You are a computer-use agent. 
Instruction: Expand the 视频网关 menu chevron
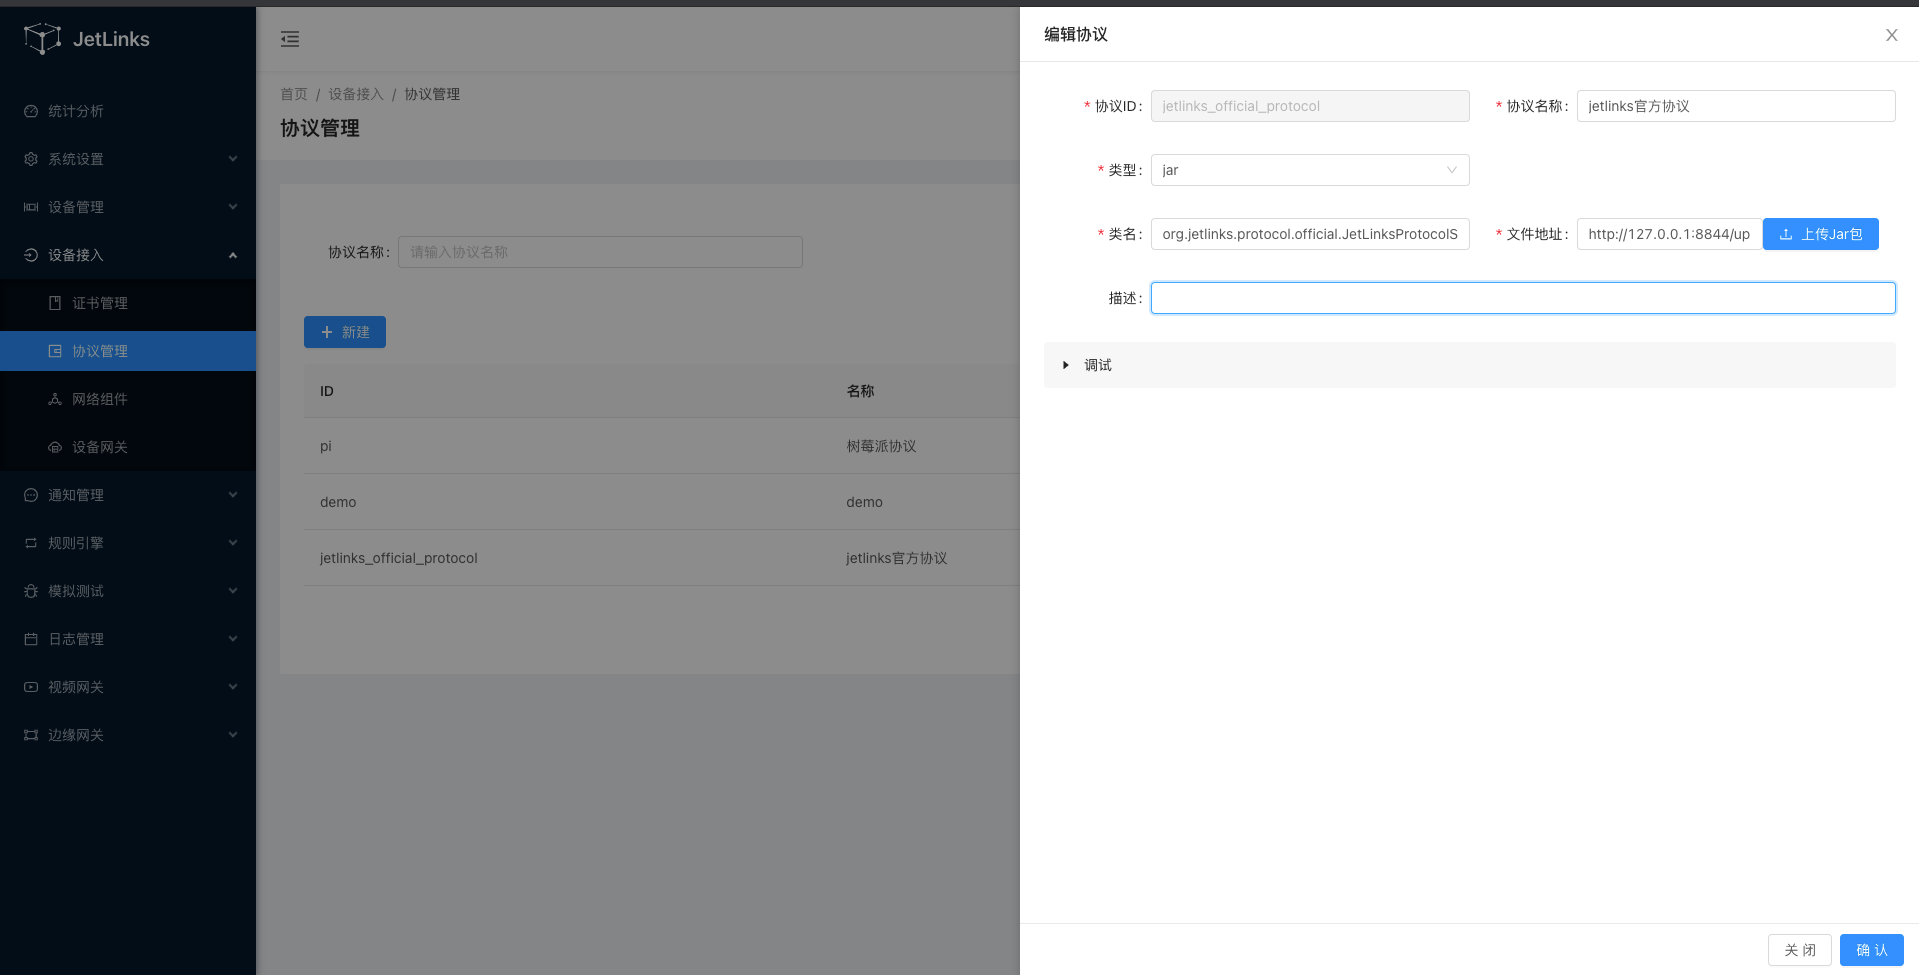click(233, 687)
